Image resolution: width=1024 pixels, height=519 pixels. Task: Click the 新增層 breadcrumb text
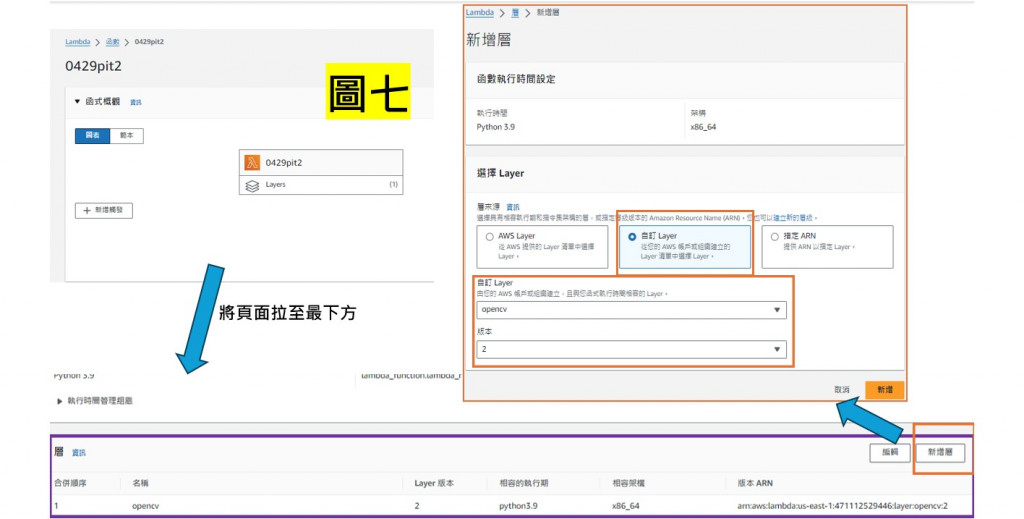547,12
